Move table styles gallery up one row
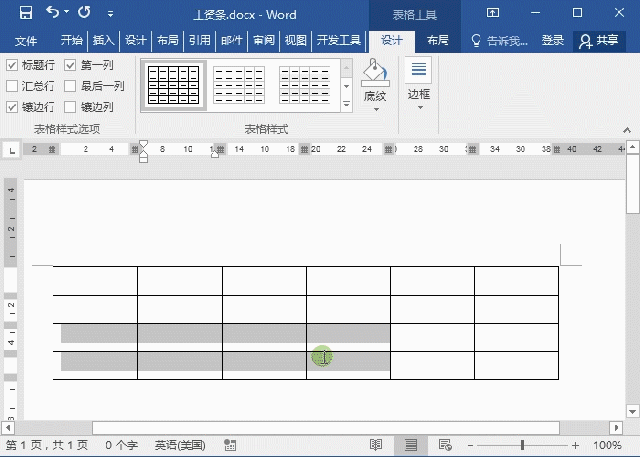The height and width of the screenshot is (457, 640). point(346,68)
